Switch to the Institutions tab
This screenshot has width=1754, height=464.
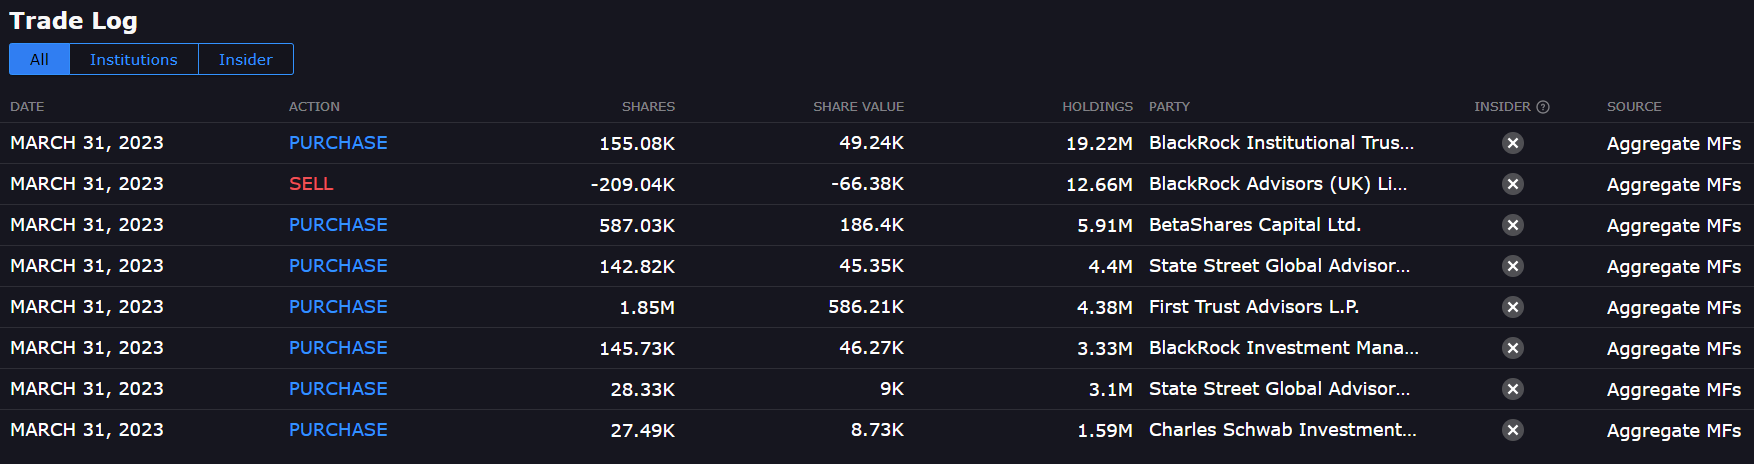point(134,59)
